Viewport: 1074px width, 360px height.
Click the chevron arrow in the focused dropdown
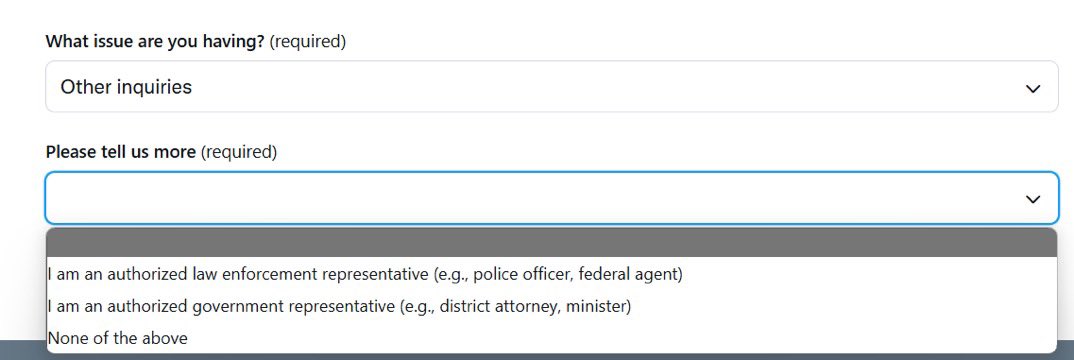[1032, 199]
